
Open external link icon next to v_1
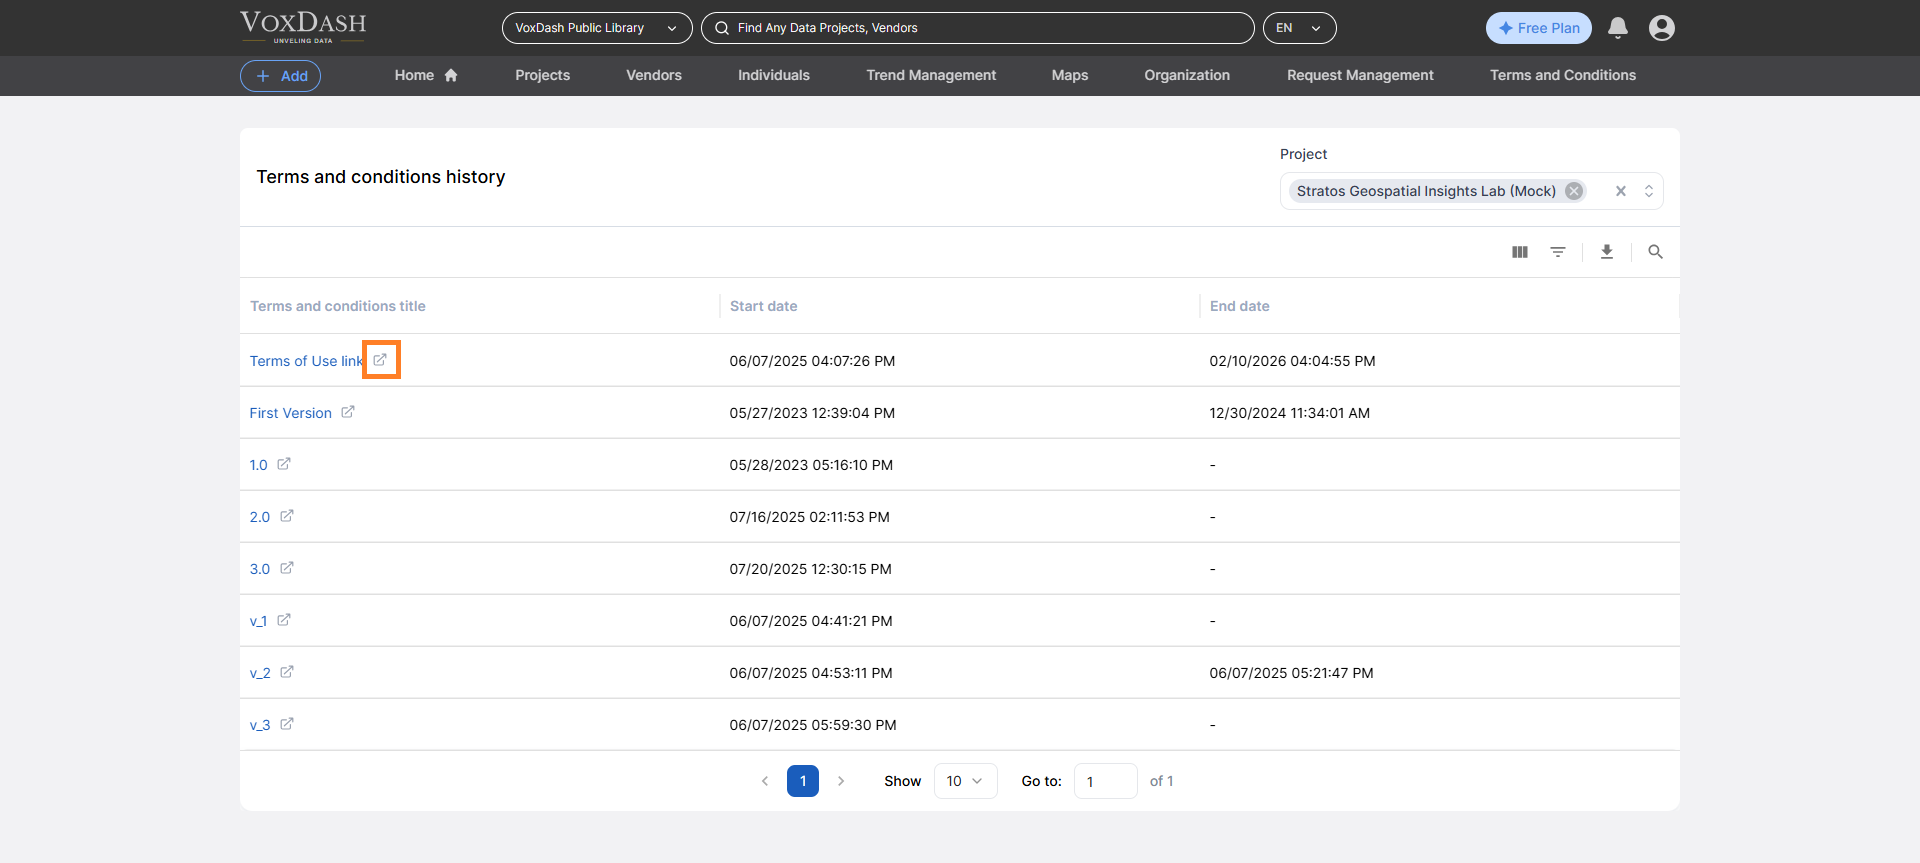click(284, 620)
